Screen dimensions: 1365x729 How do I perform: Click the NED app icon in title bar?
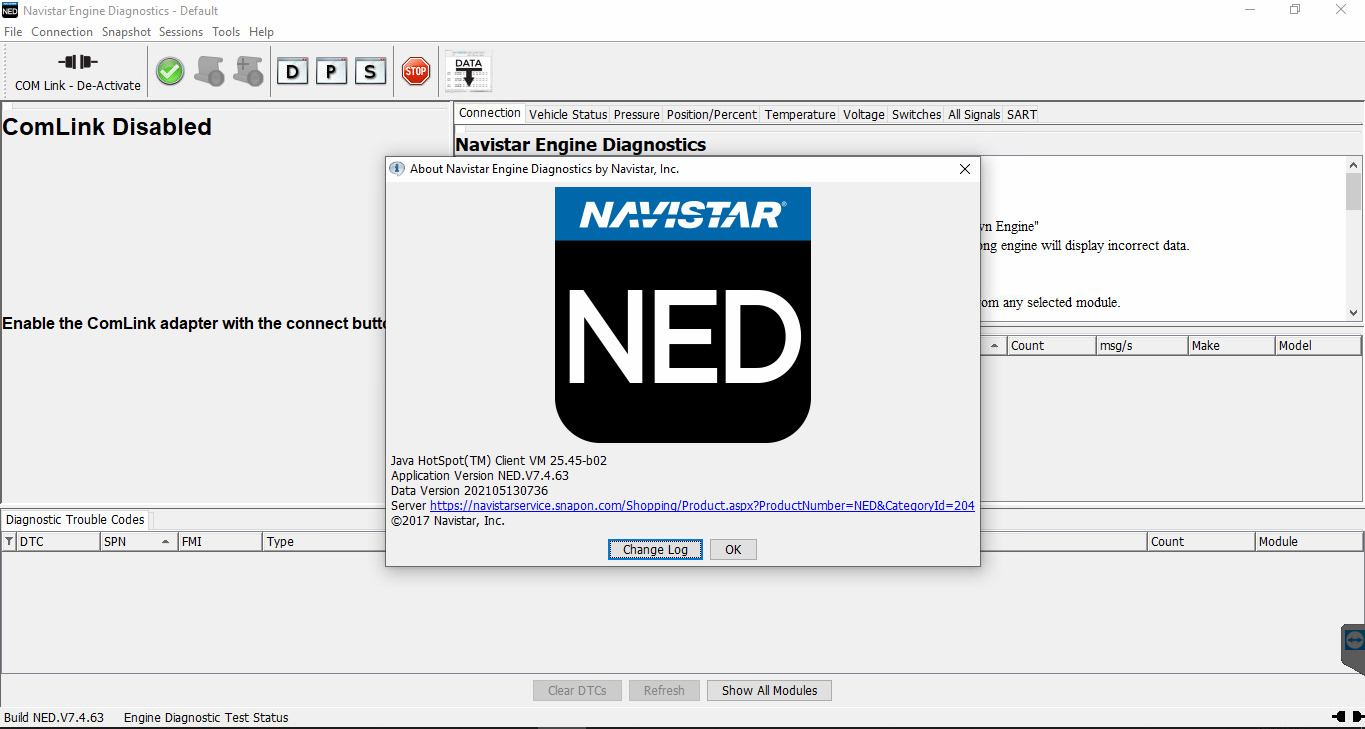click(x=10, y=10)
